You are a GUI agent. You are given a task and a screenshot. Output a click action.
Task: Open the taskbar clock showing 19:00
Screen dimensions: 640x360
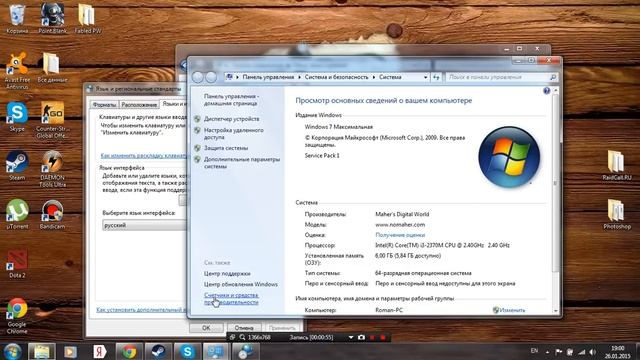pos(618,352)
